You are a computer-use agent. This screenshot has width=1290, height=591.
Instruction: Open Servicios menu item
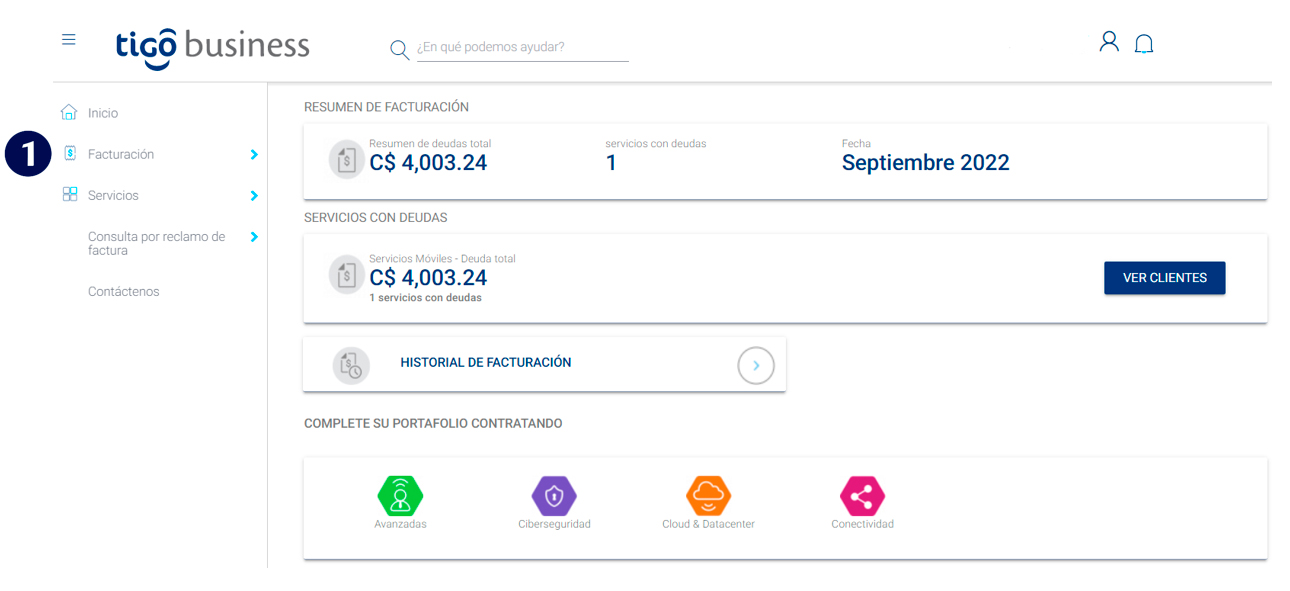(113, 195)
